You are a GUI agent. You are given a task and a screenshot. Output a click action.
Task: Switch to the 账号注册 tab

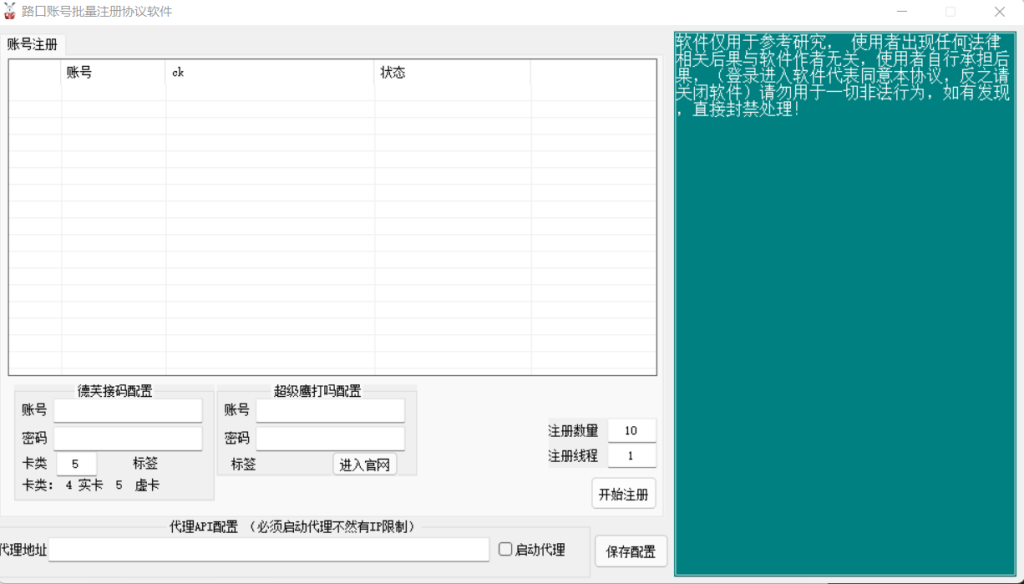click(x=33, y=44)
